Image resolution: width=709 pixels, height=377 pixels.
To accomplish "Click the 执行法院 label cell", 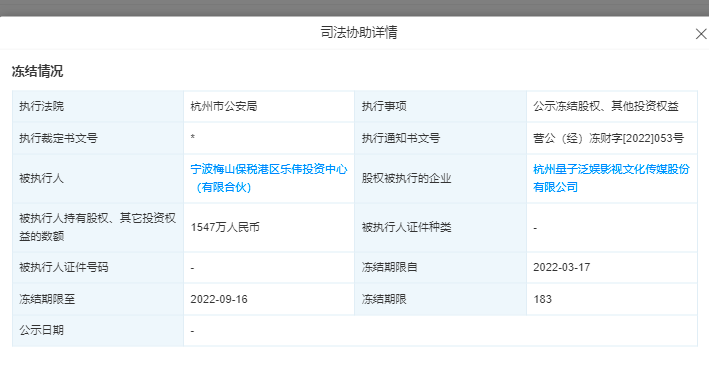I will click(98, 106).
